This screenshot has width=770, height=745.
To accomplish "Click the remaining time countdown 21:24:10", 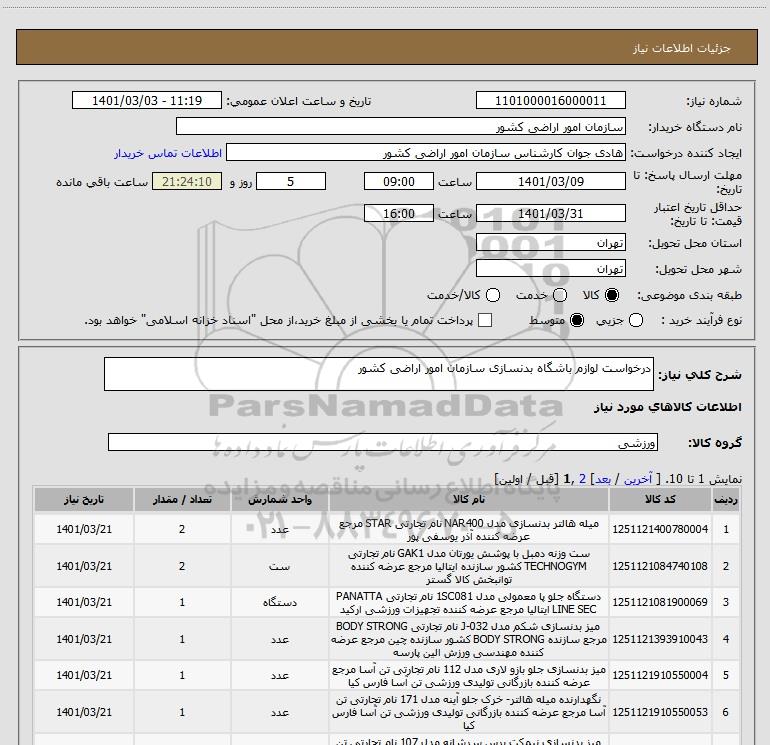I will pos(187,181).
